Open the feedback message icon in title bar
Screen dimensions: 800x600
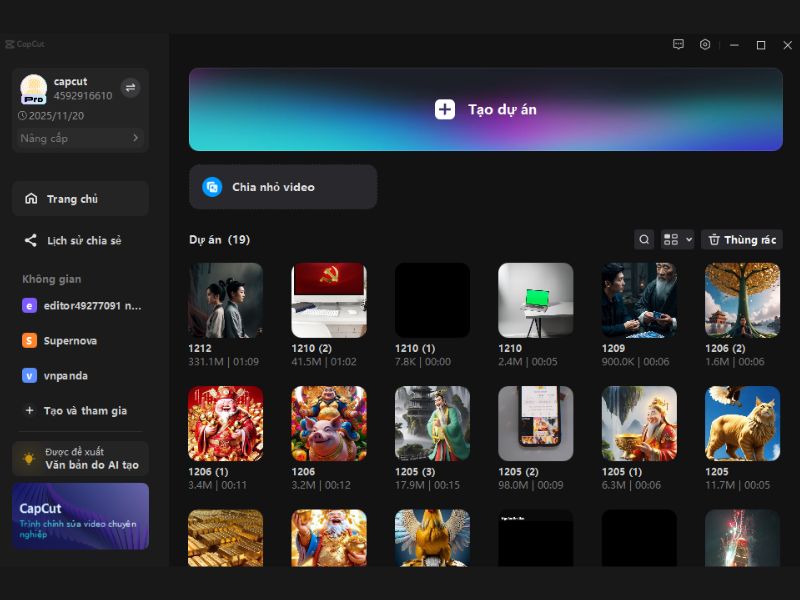(678, 45)
